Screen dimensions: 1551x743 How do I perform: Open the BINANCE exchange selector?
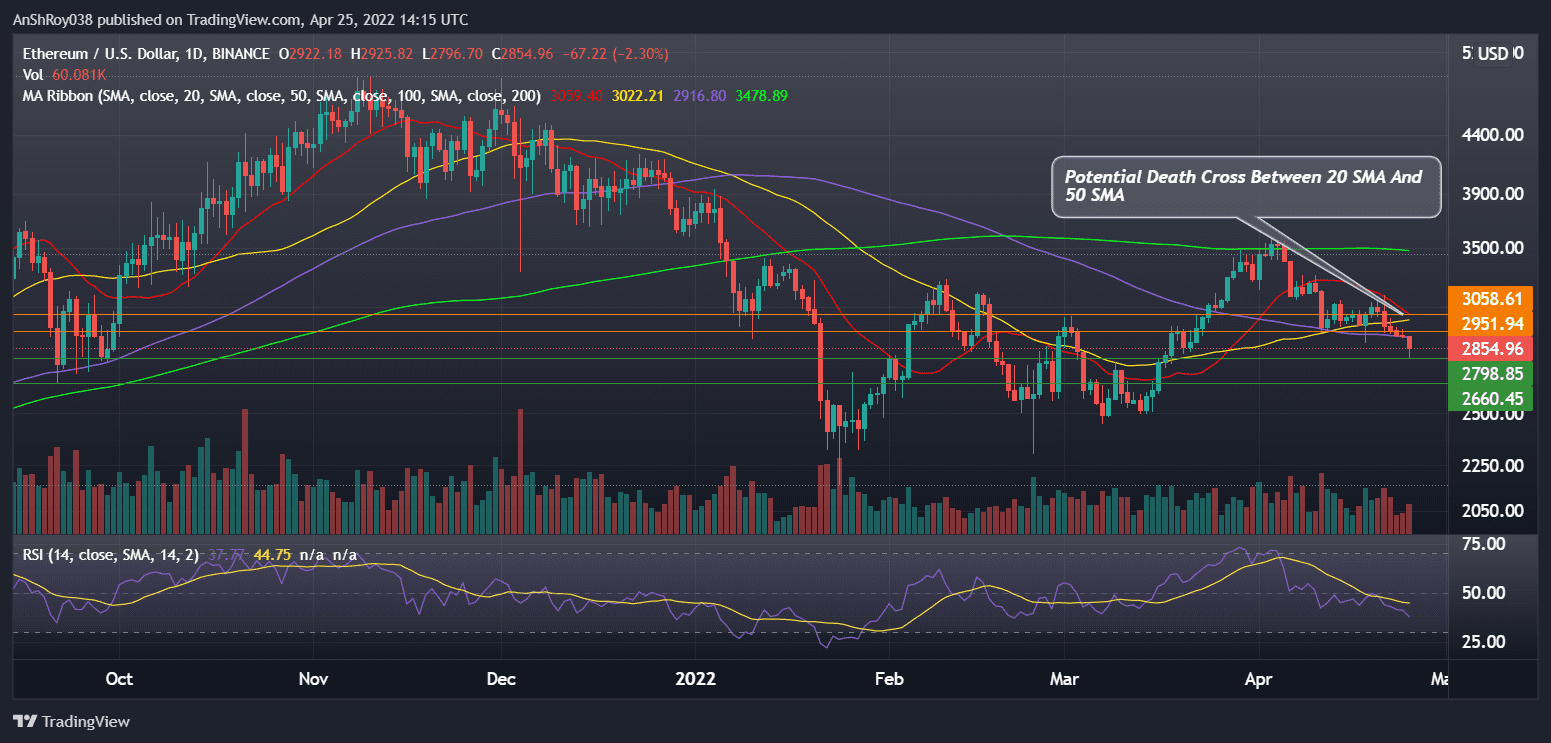coord(243,54)
